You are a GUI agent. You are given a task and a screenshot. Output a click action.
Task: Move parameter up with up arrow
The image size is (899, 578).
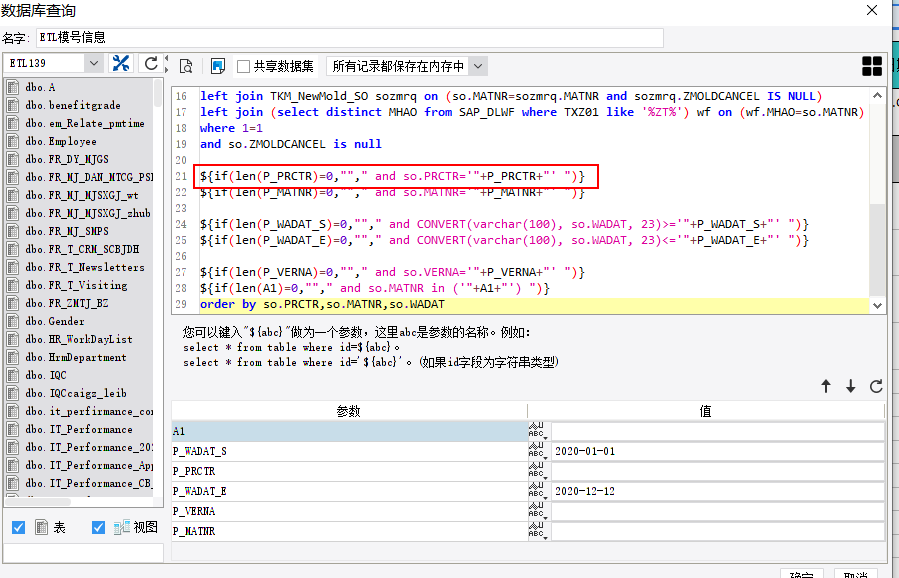(826, 386)
